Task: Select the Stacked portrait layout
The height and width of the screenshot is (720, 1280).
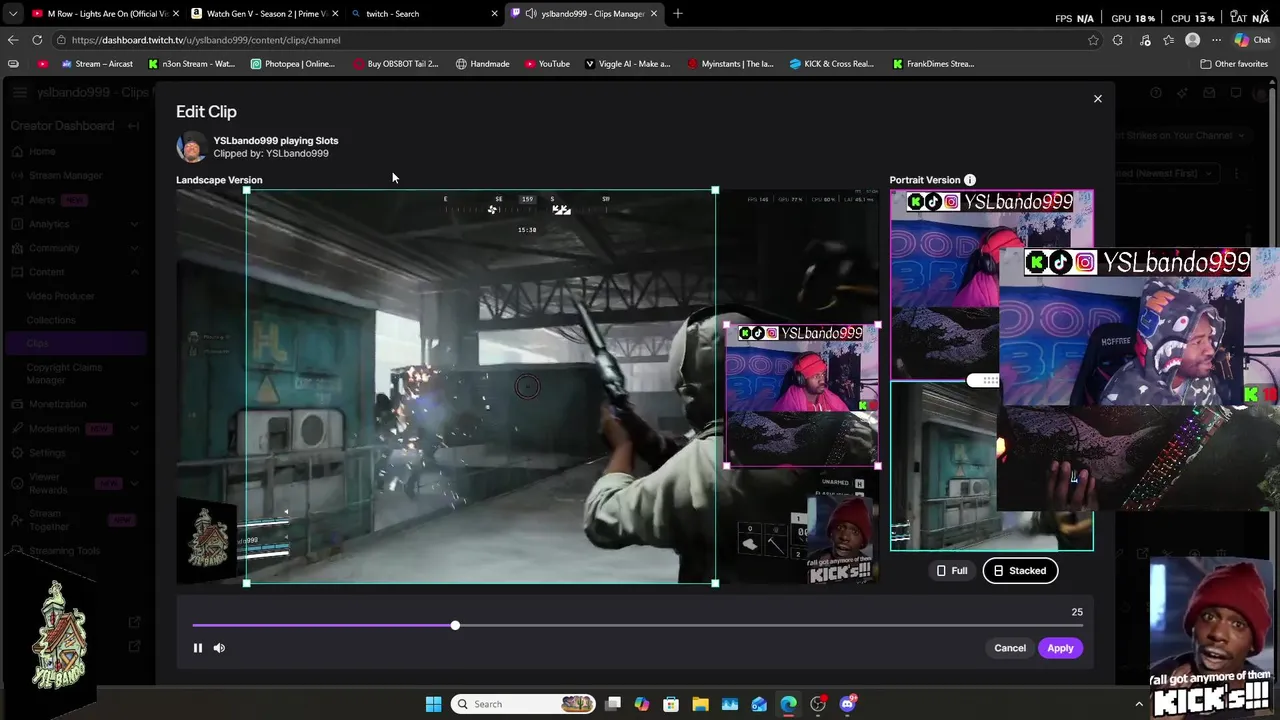Action: click(x=1020, y=571)
